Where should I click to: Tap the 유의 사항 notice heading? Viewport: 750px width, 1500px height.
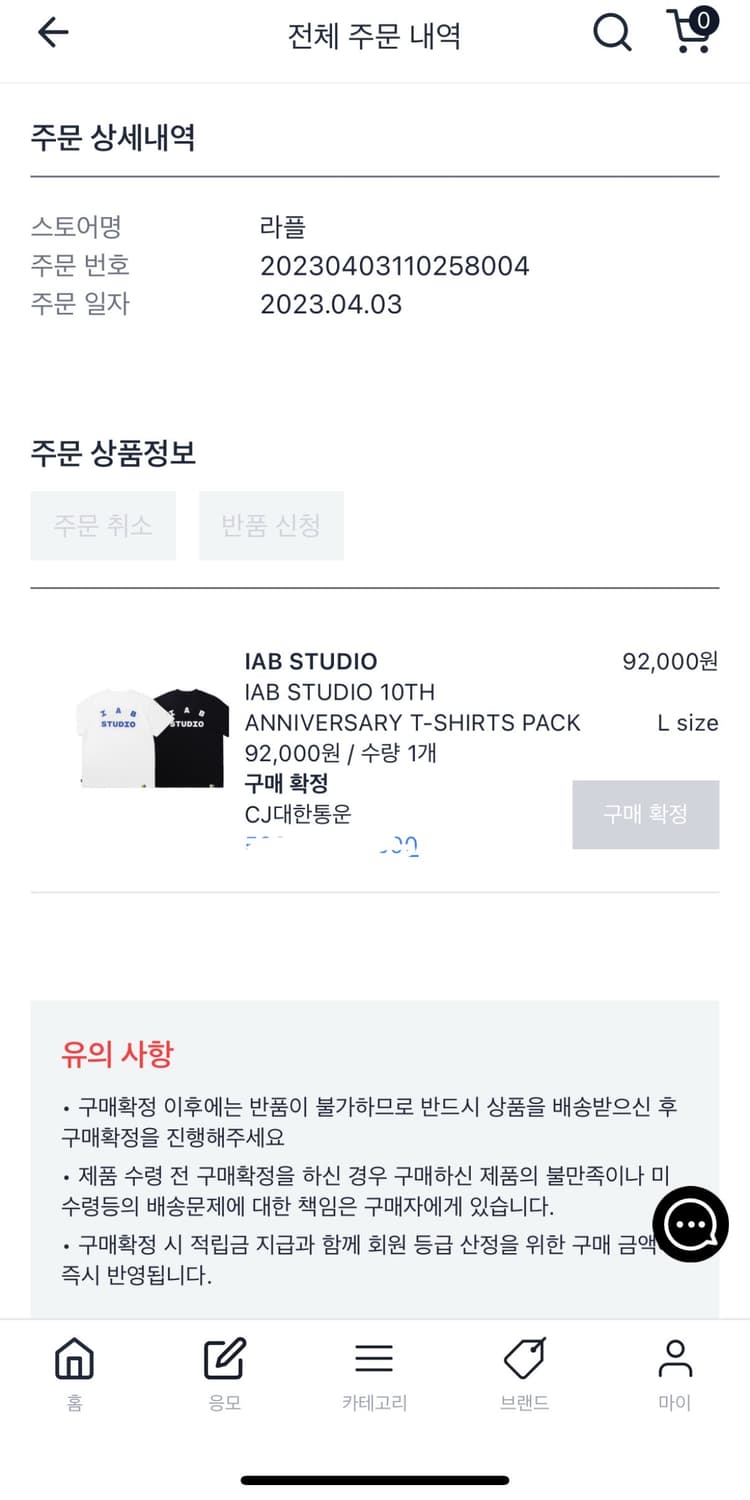[117, 1053]
